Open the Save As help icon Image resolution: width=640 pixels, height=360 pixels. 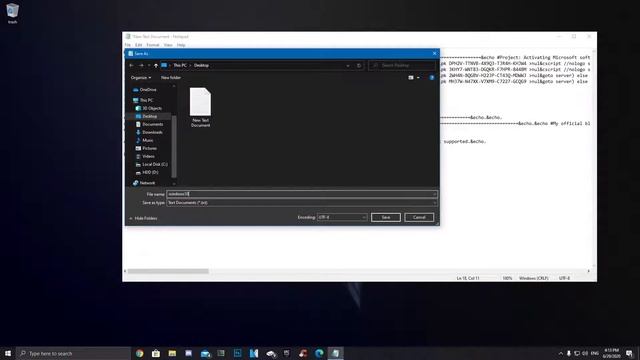pyautogui.click(x=431, y=78)
